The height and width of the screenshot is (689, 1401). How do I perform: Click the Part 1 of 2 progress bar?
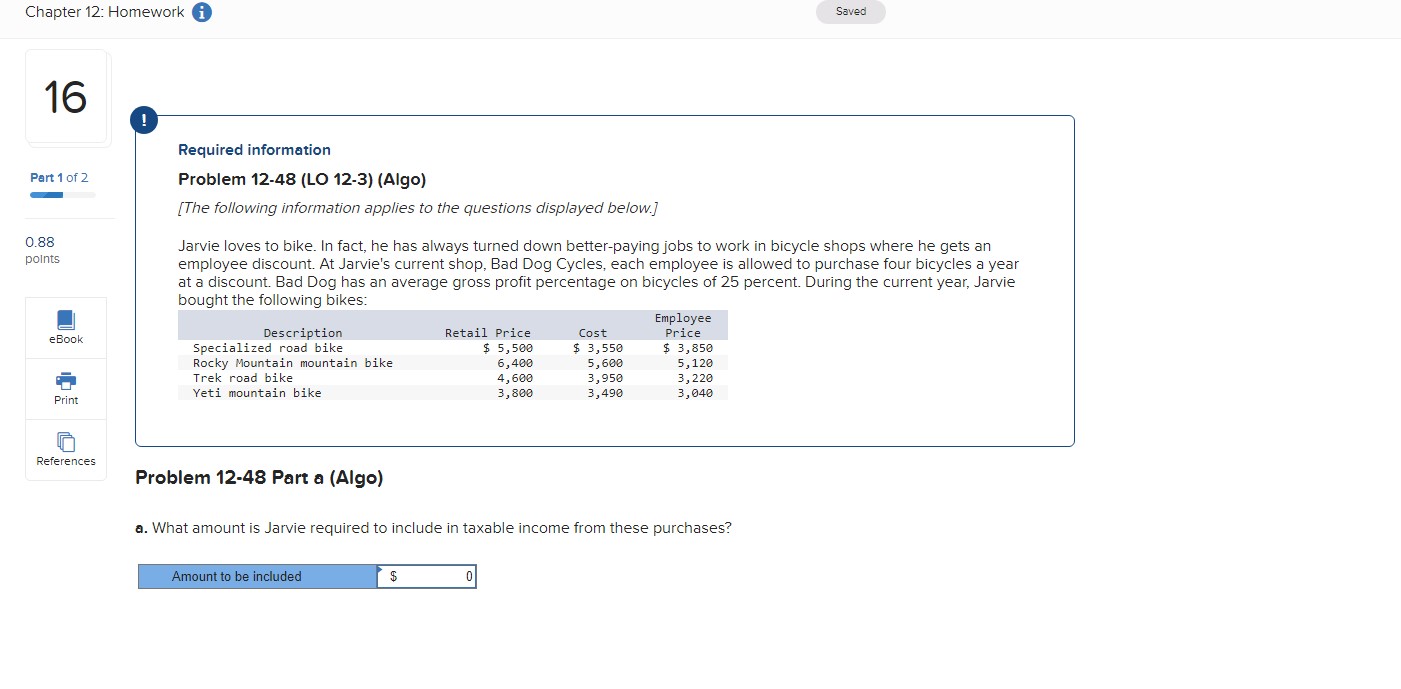(62, 195)
